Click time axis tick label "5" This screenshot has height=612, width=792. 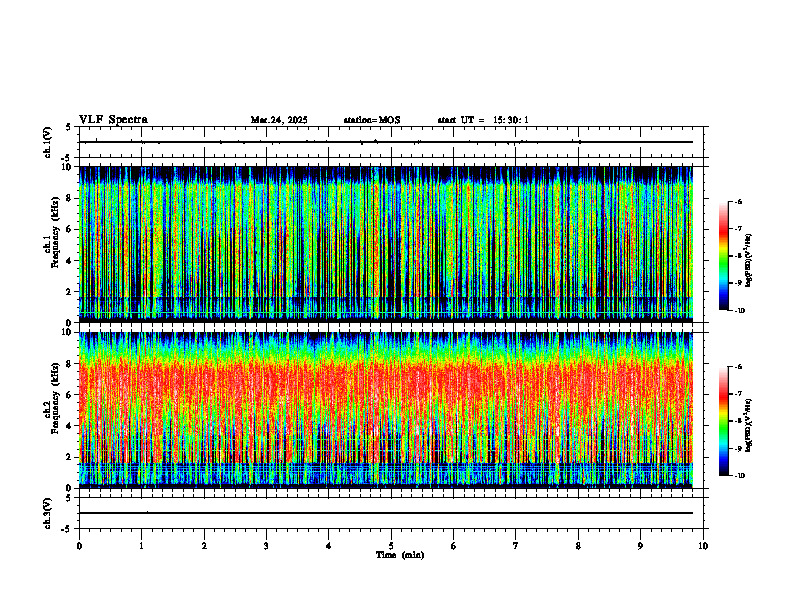pos(391,546)
